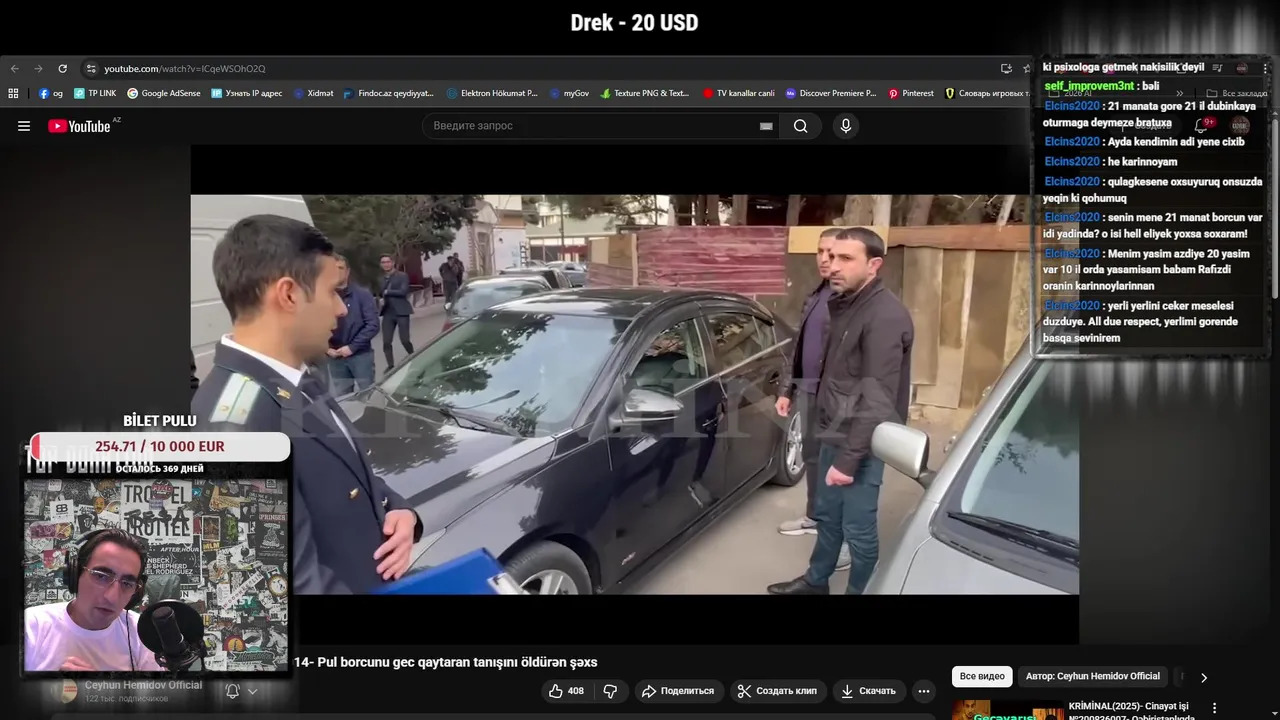Click the streamer webcam overlay
Screen dimensions: 1280x720
click(x=155, y=575)
